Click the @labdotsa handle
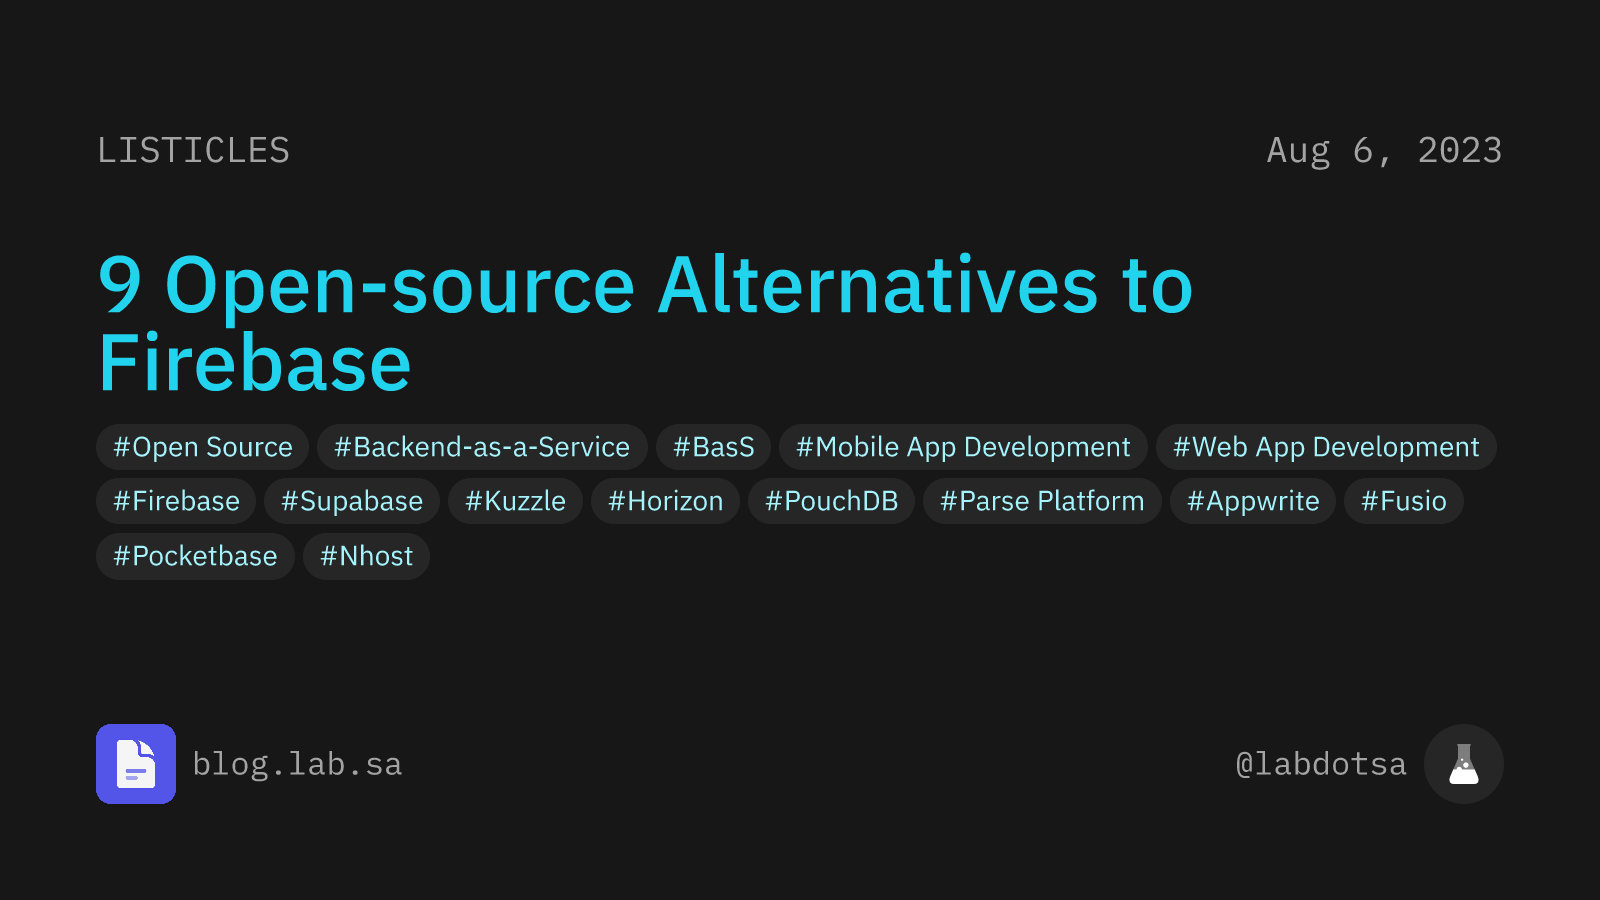 1320,763
